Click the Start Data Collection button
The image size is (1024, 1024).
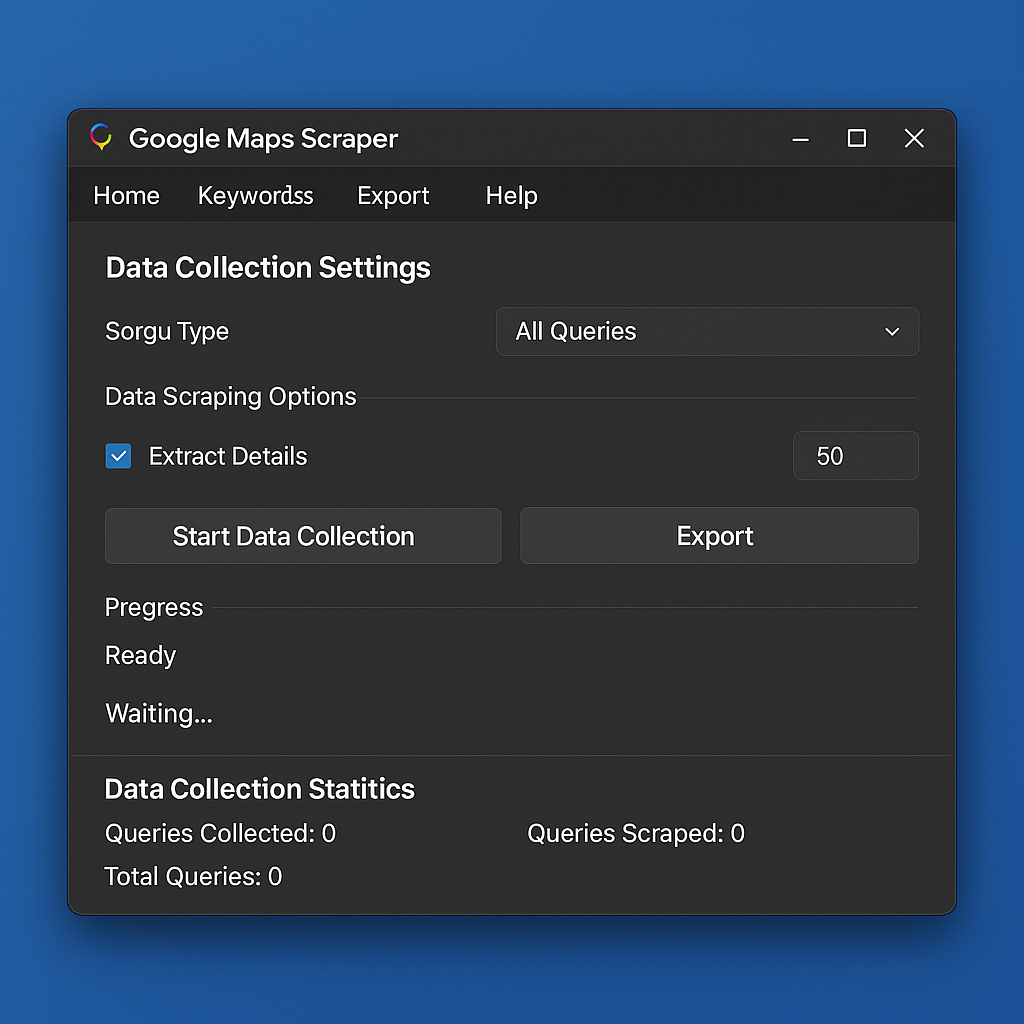303,536
